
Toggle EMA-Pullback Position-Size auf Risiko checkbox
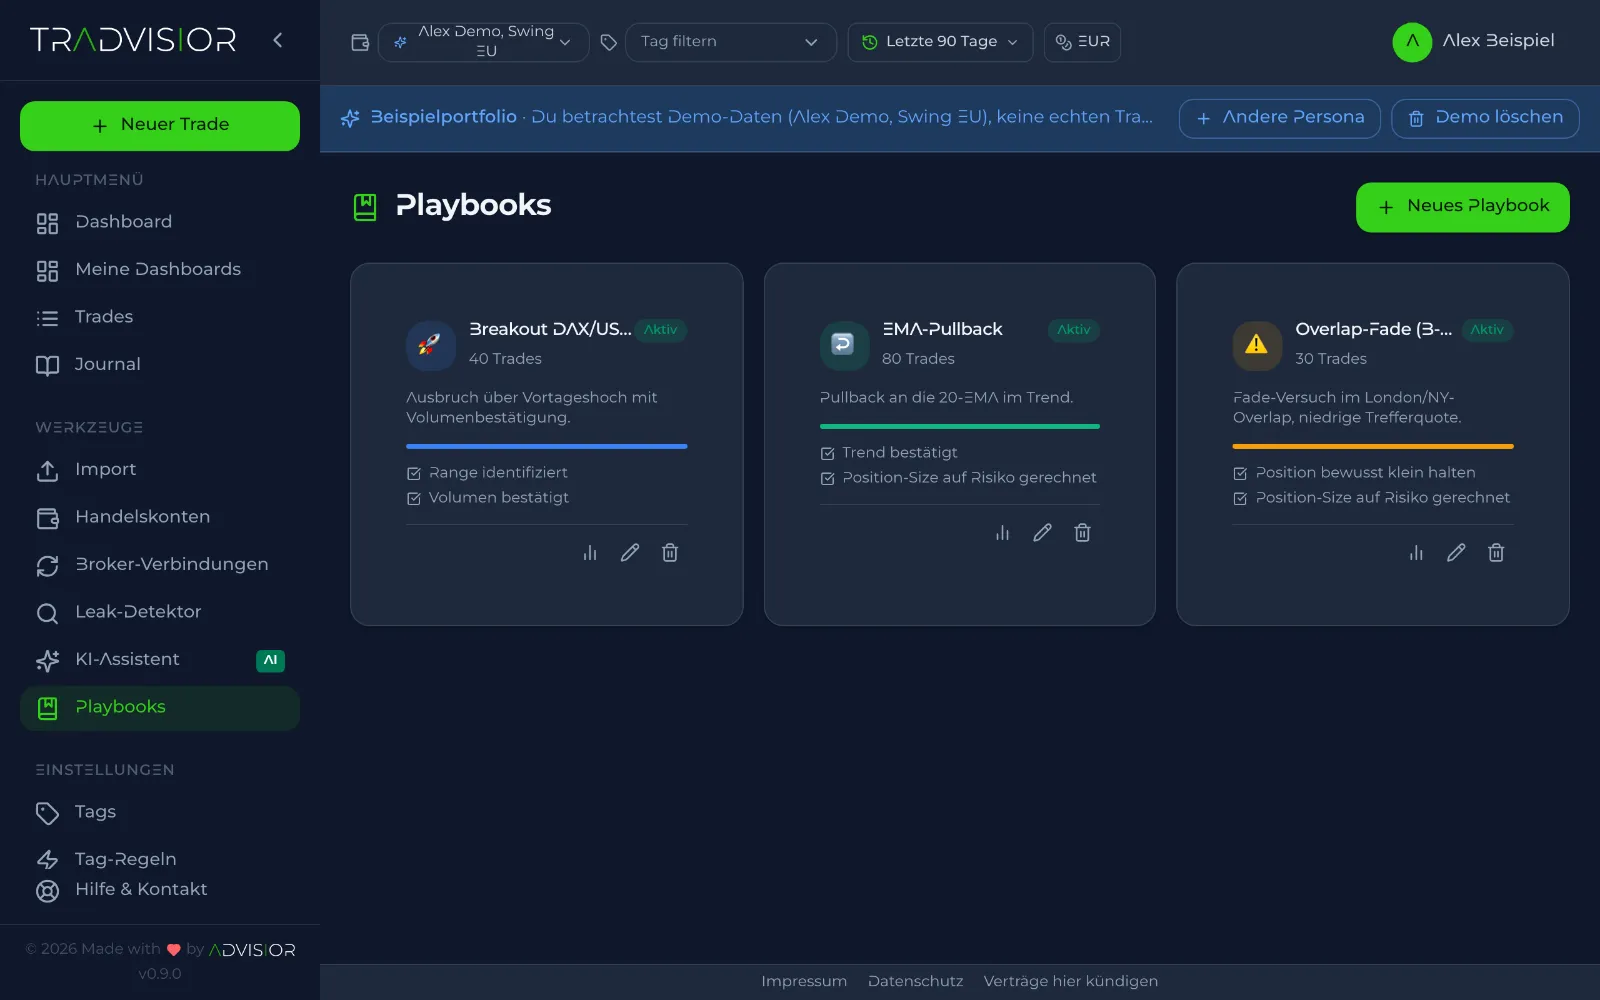coord(828,478)
